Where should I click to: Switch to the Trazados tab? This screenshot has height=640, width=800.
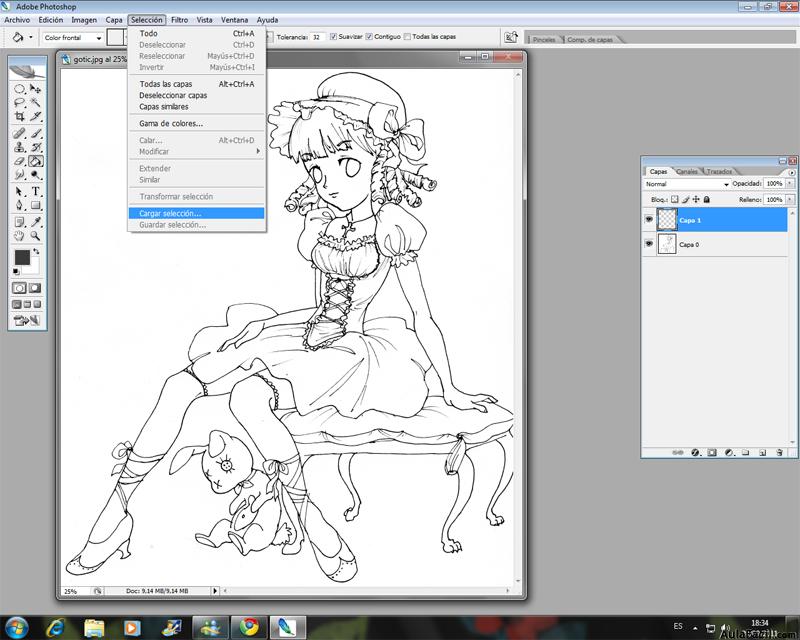tap(719, 171)
